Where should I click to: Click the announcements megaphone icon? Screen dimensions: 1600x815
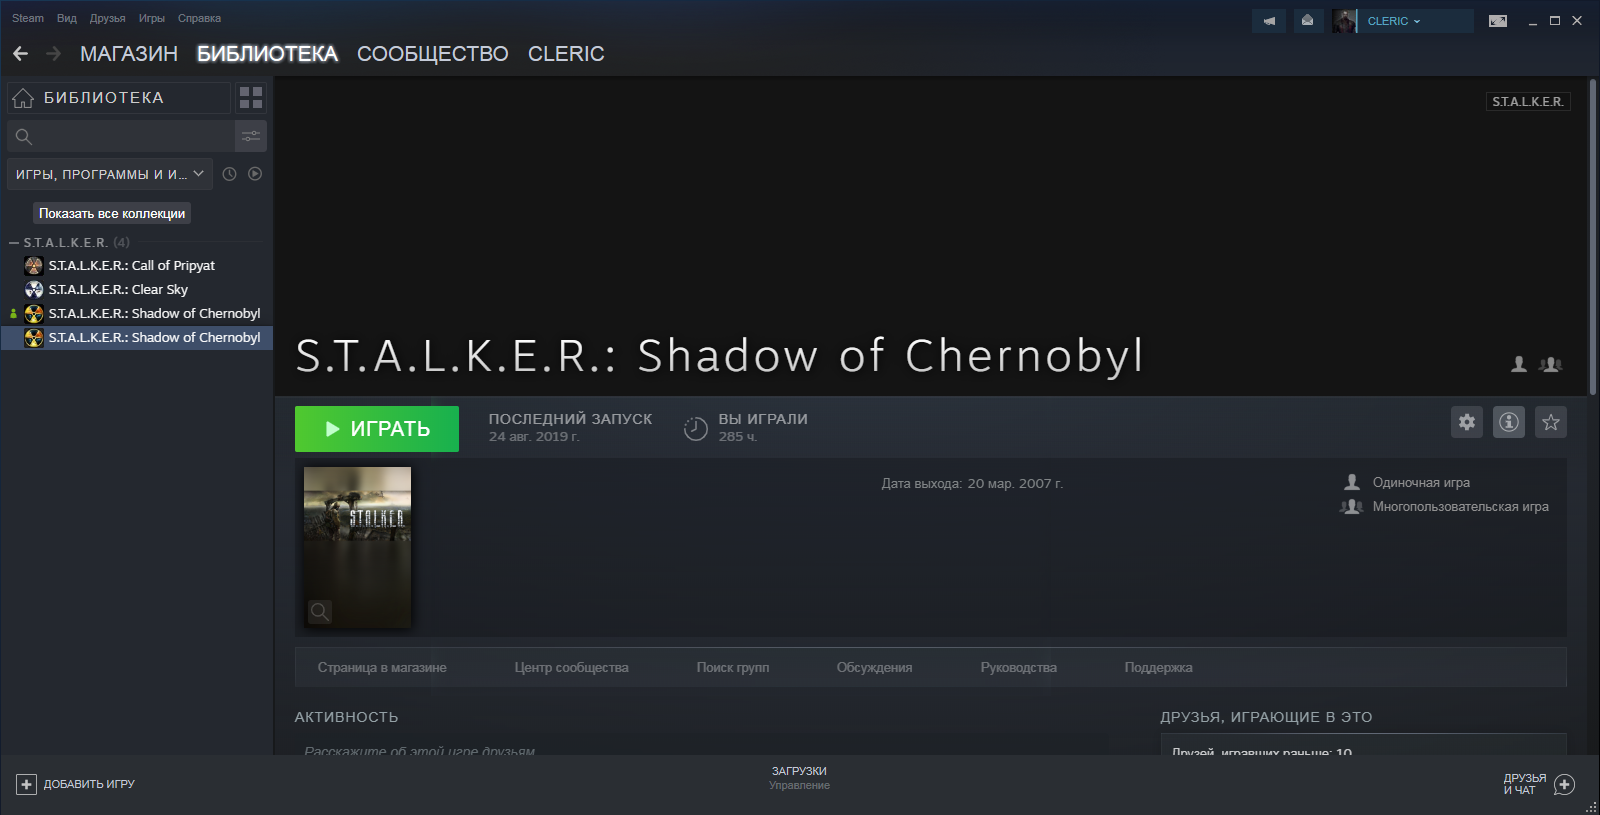tap(1269, 21)
